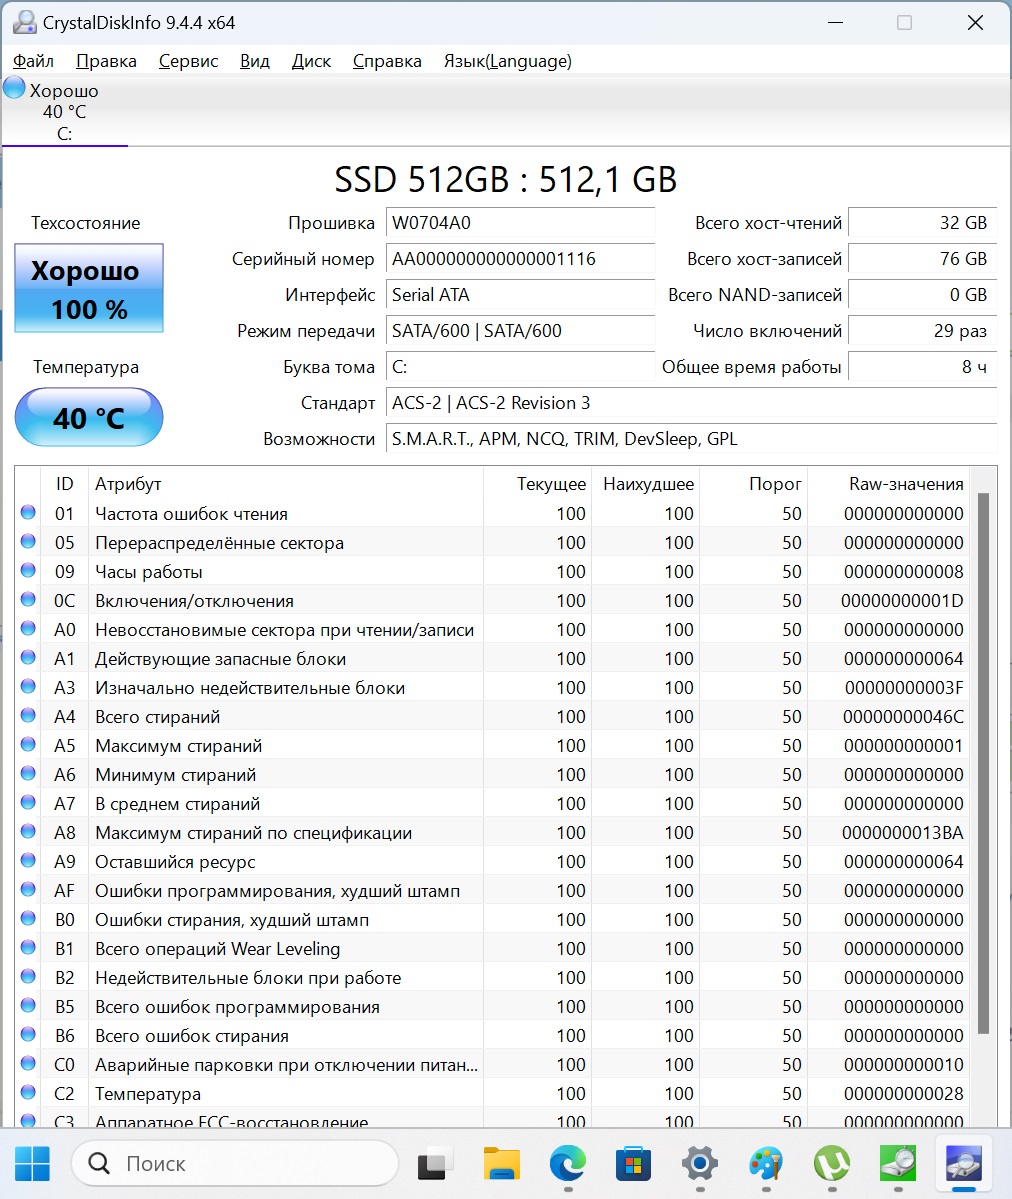Click the power-on hours value 8 ч
The height and width of the screenshot is (1199, 1012).
pyautogui.click(x=923, y=367)
